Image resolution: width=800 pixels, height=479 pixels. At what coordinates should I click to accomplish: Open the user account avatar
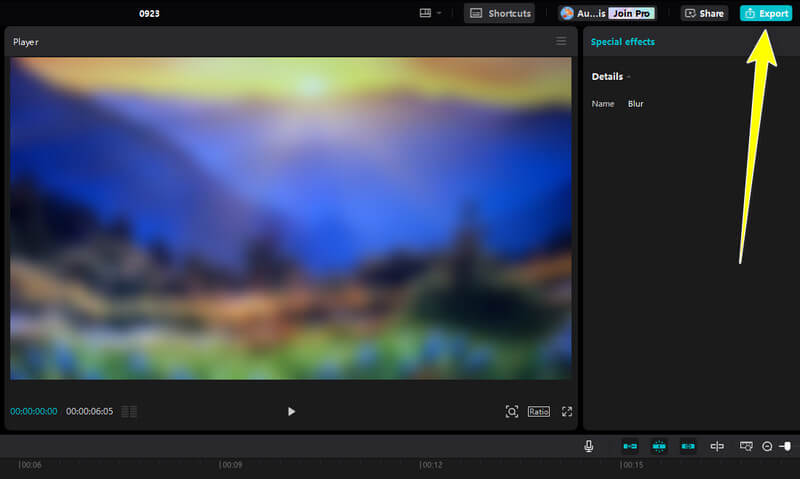[x=567, y=13]
